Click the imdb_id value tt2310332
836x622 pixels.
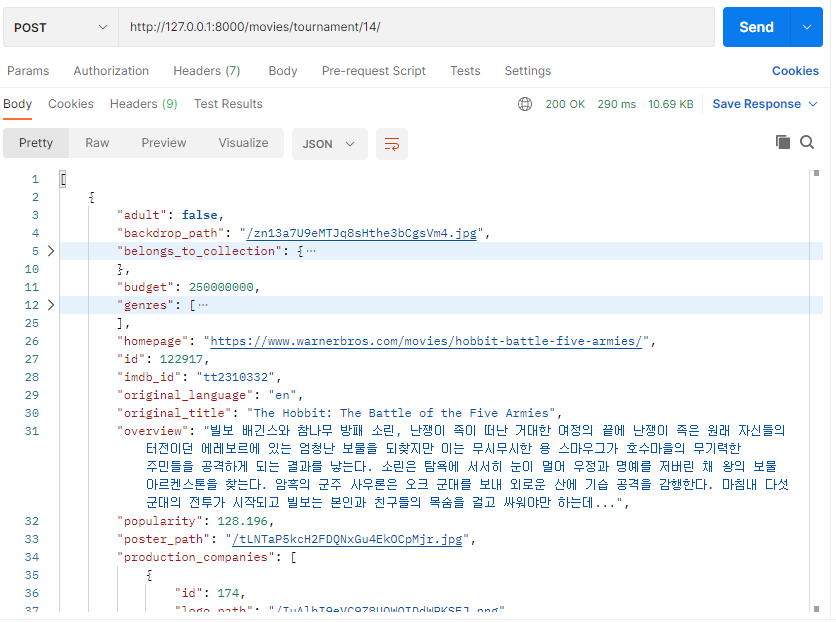(x=235, y=377)
